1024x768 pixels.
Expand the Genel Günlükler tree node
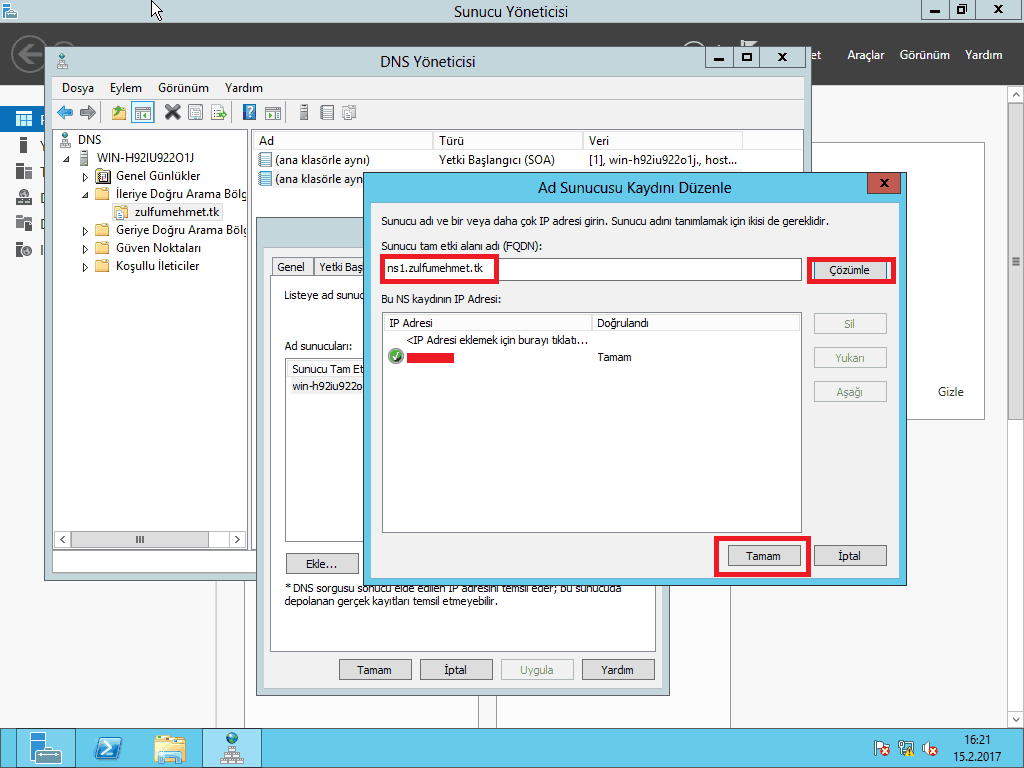point(85,177)
